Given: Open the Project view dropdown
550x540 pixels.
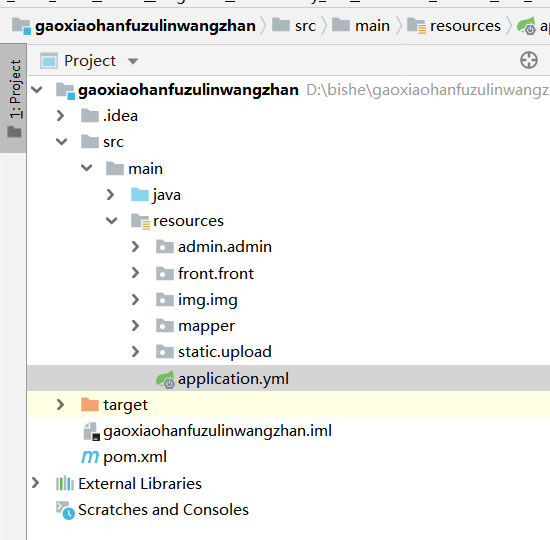Looking at the screenshot, I should coord(133,61).
